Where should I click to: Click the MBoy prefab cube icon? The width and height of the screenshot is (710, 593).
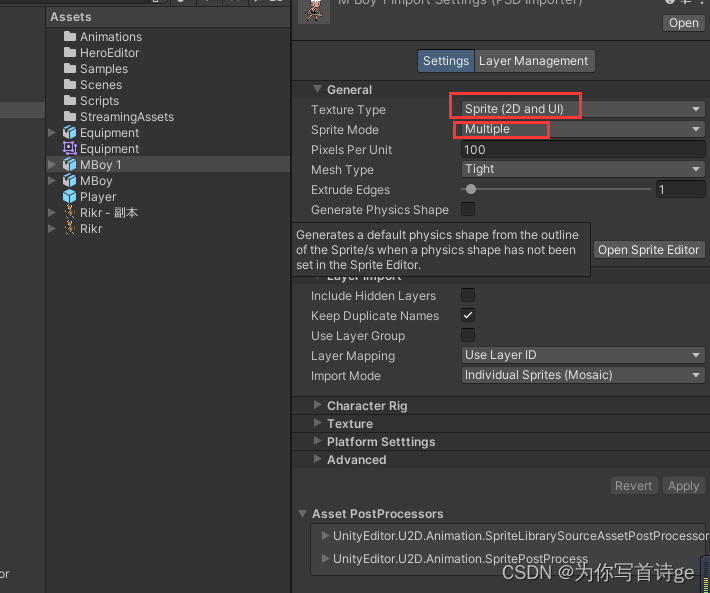pos(70,181)
